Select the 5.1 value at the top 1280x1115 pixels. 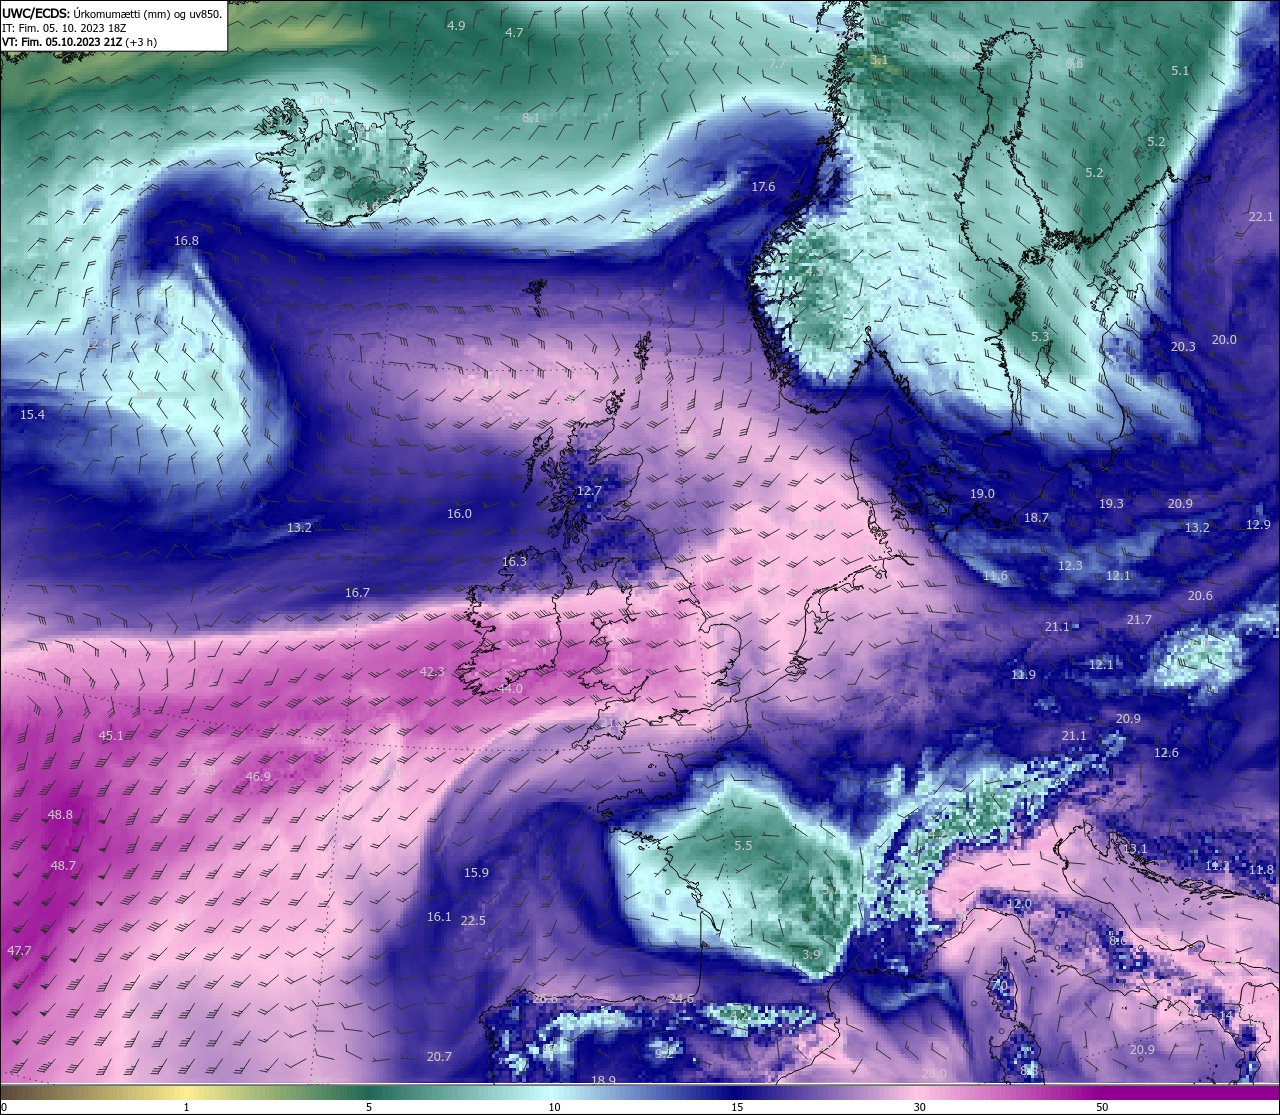pyautogui.click(x=1180, y=70)
